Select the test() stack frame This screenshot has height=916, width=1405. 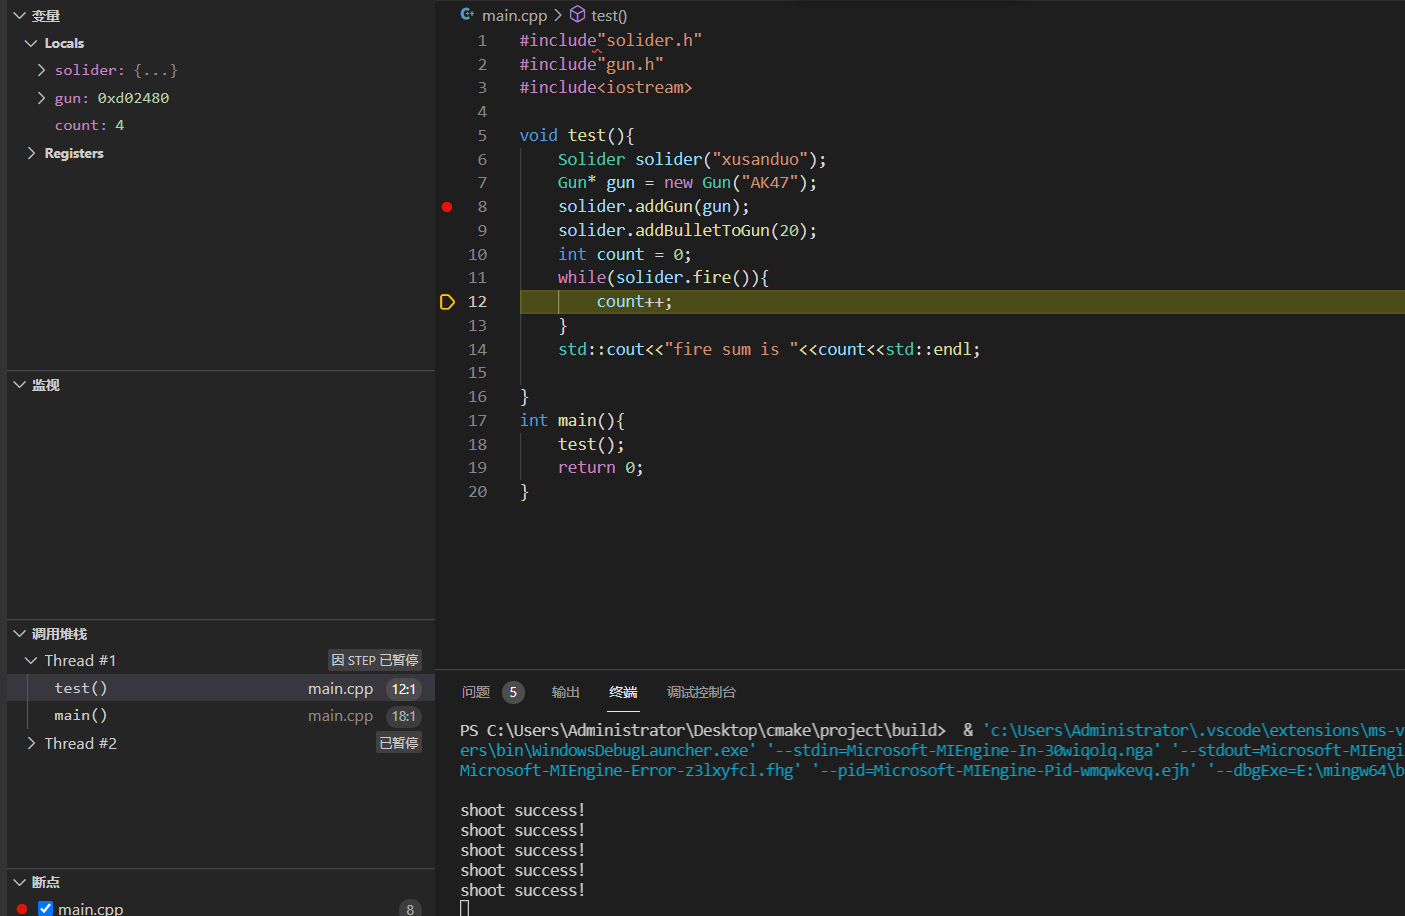[x=221, y=688]
